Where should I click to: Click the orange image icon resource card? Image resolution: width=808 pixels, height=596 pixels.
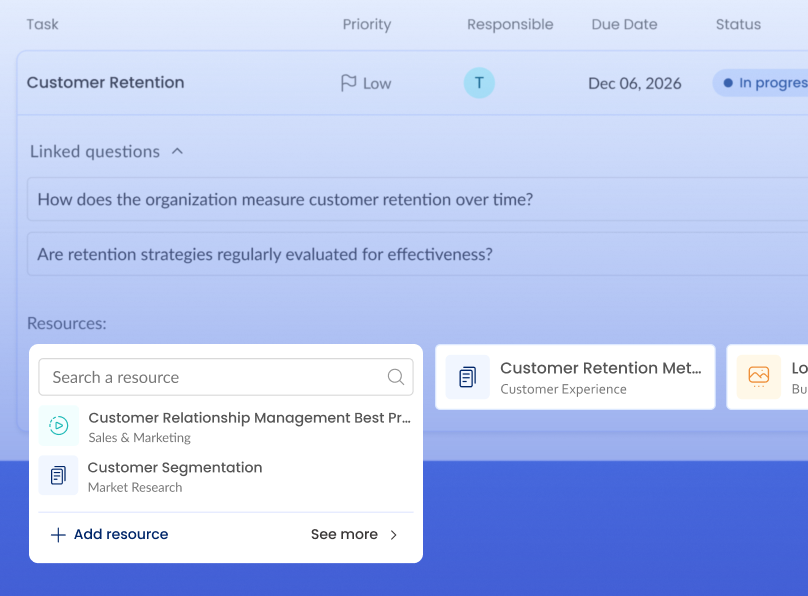pos(759,377)
